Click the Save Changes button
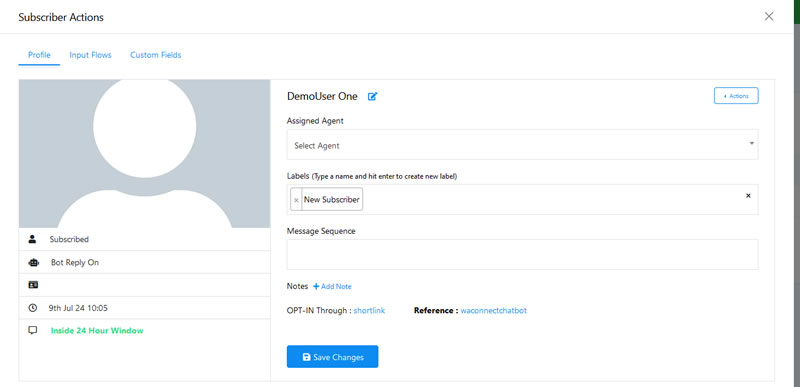 point(332,357)
